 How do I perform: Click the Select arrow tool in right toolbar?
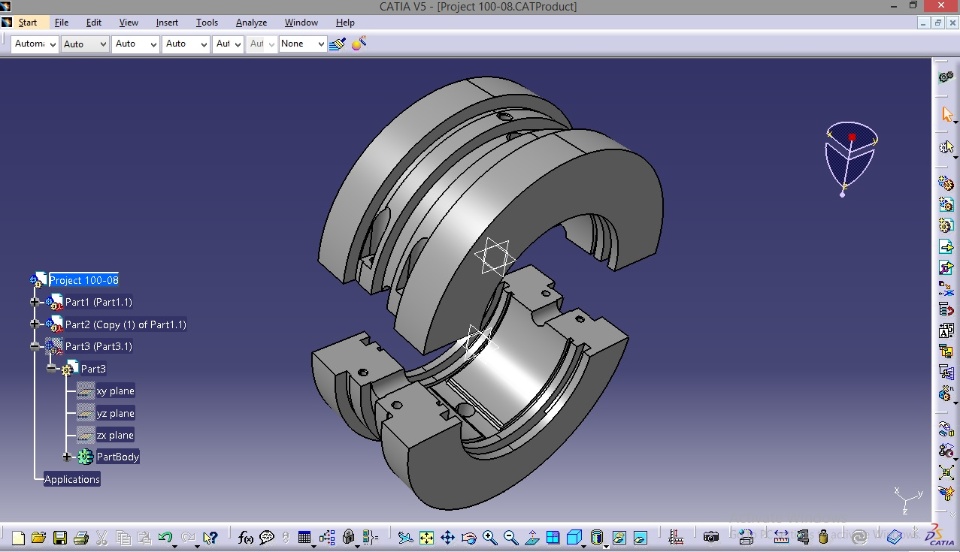pyautogui.click(x=947, y=114)
